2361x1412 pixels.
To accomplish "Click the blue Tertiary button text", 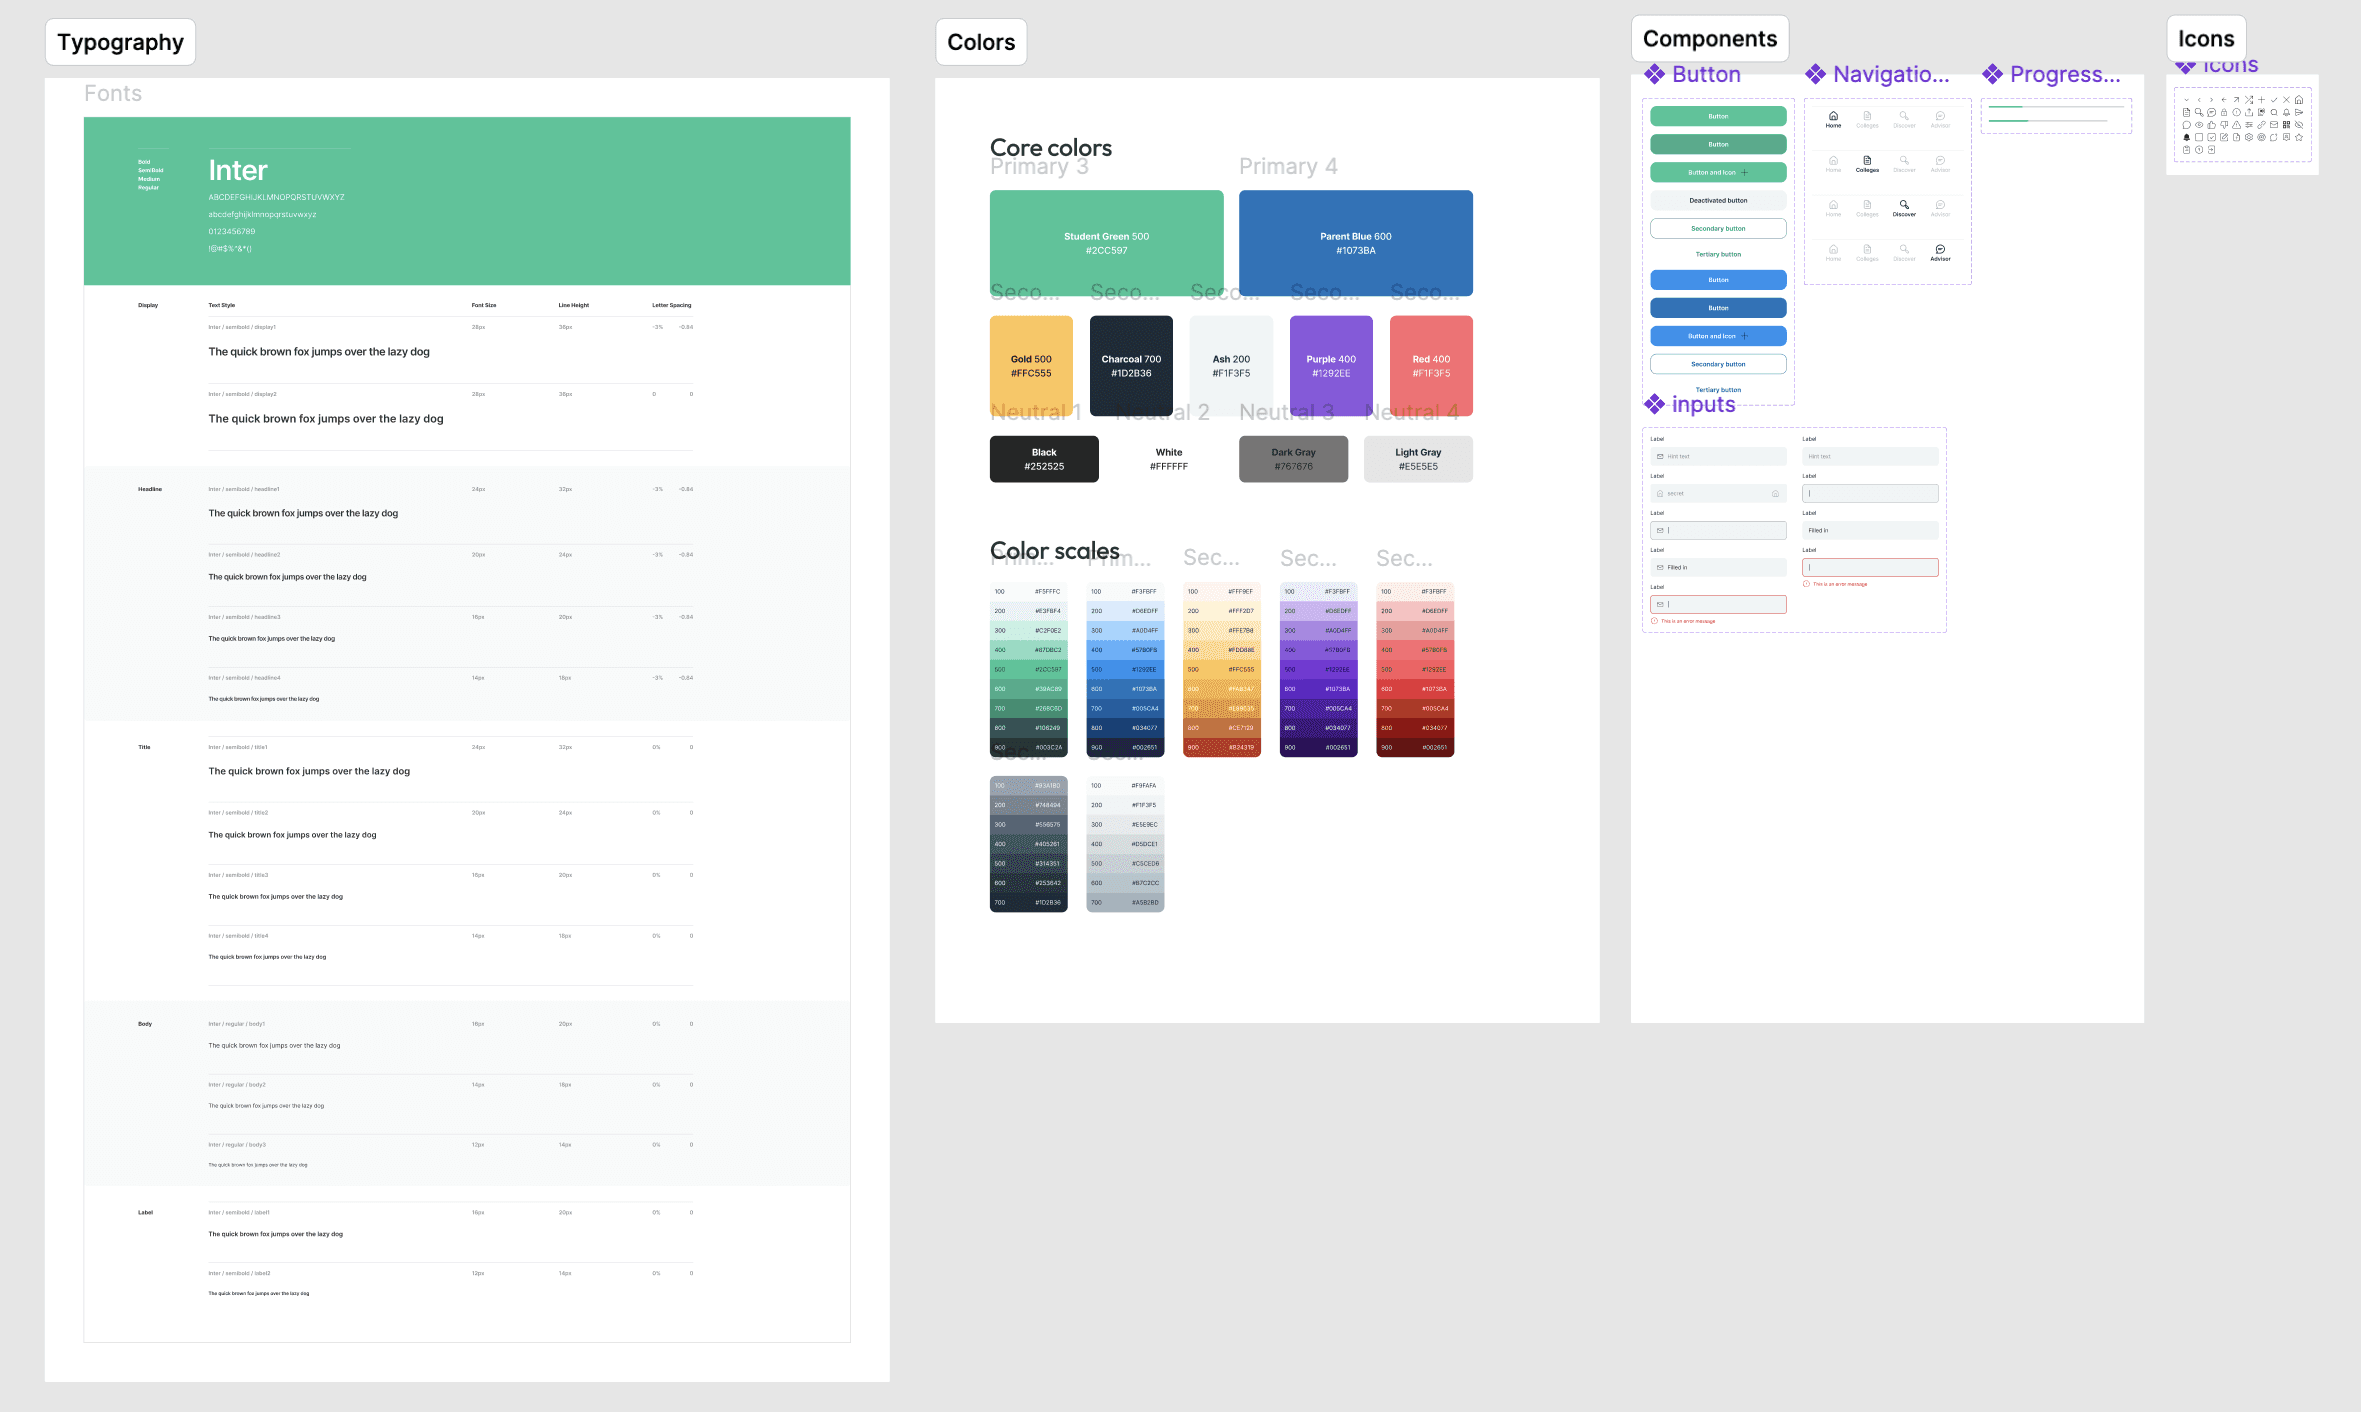I will coord(1718,390).
